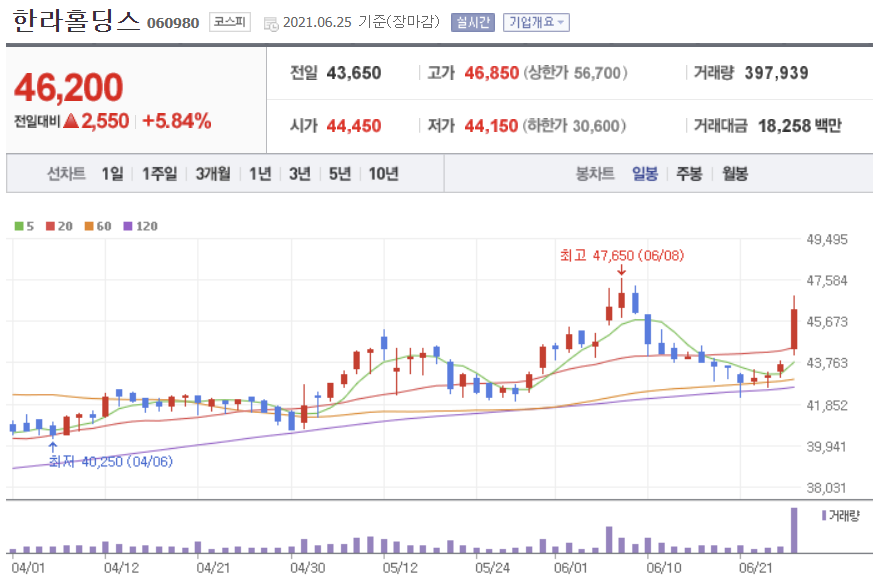873x581 pixels.
Task: Click the 04/01 date axis label
Action: tap(28, 568)
